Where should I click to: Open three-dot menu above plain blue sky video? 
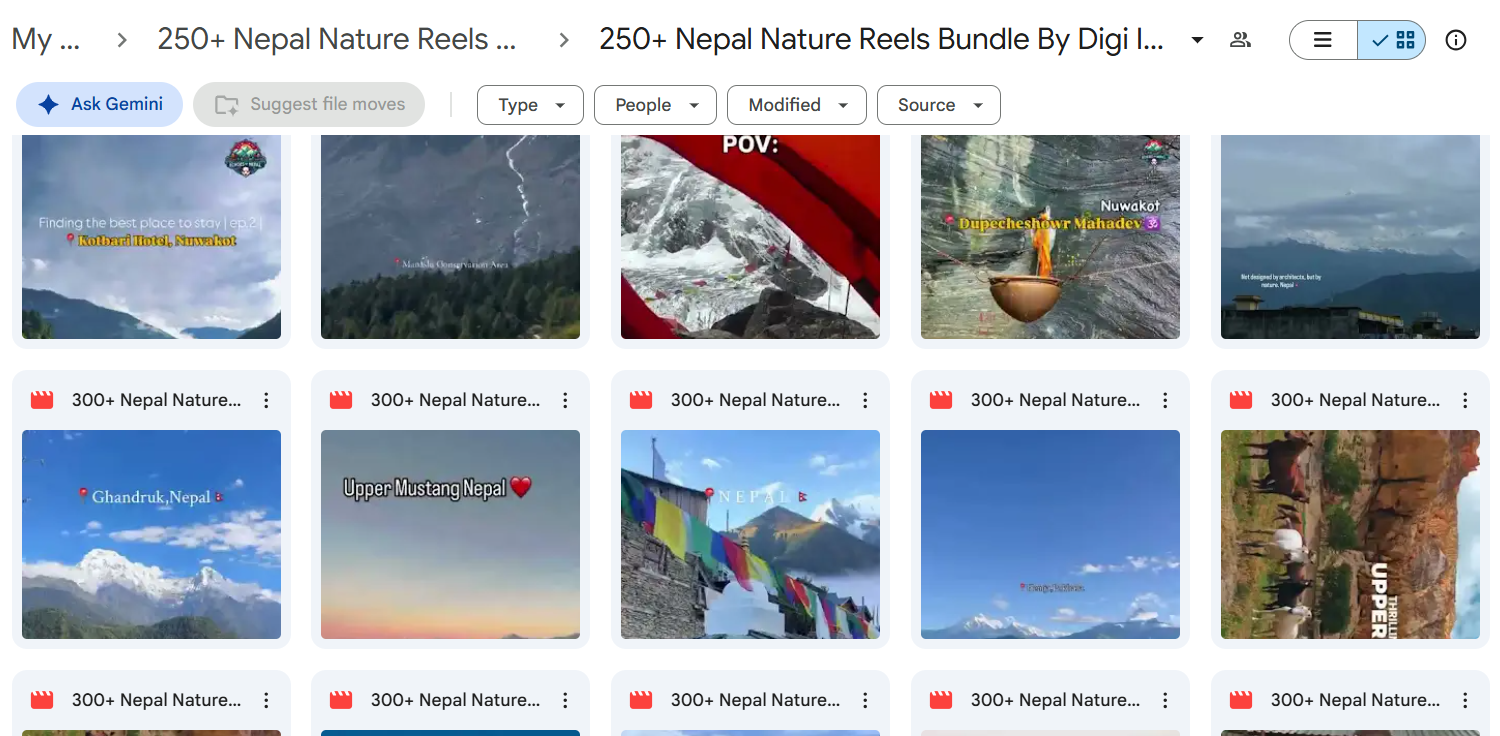pyautogui.click(x=1165, y=400)
